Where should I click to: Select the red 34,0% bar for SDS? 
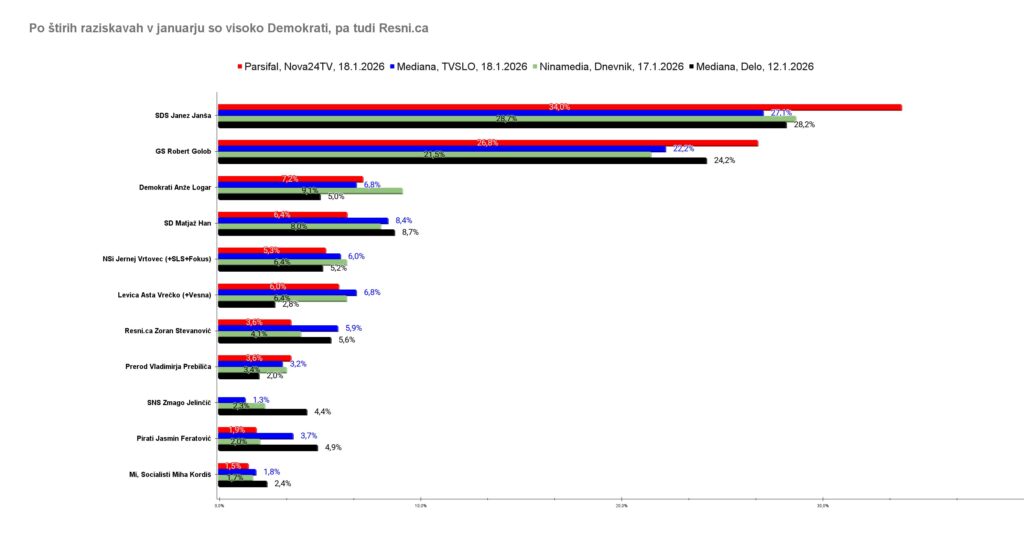tap(560, 107)
